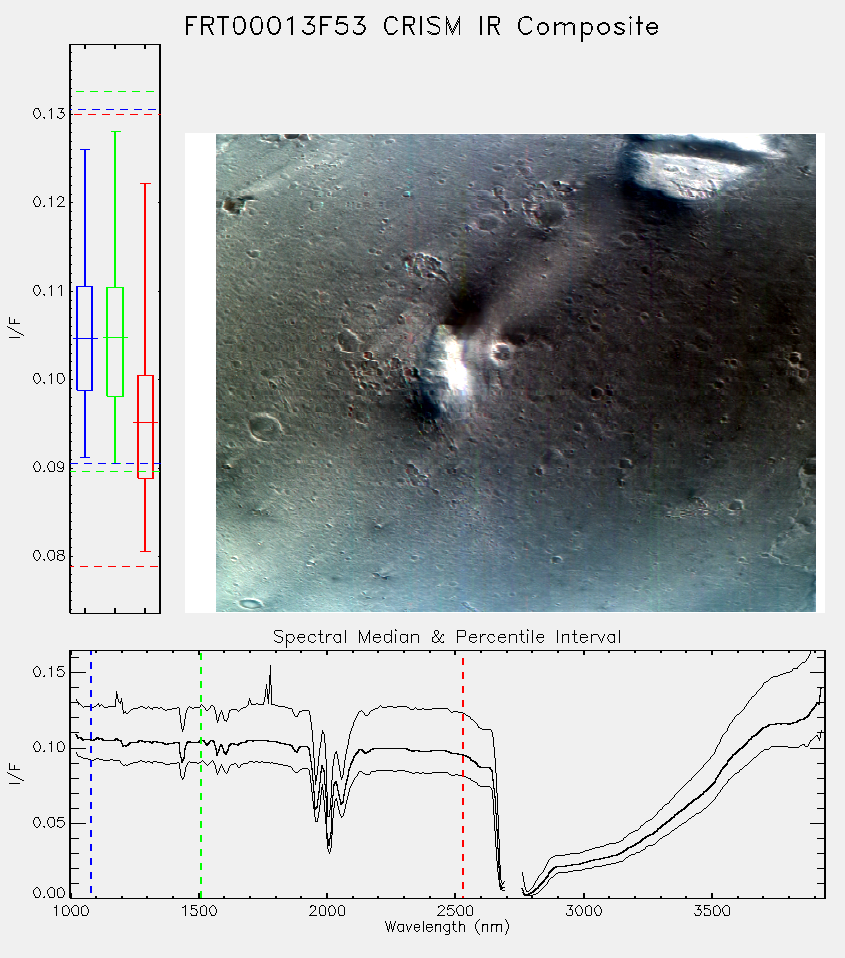Select the blue box plot box
The width and height of the screenshot is (845, 958).
coord(84,338)
